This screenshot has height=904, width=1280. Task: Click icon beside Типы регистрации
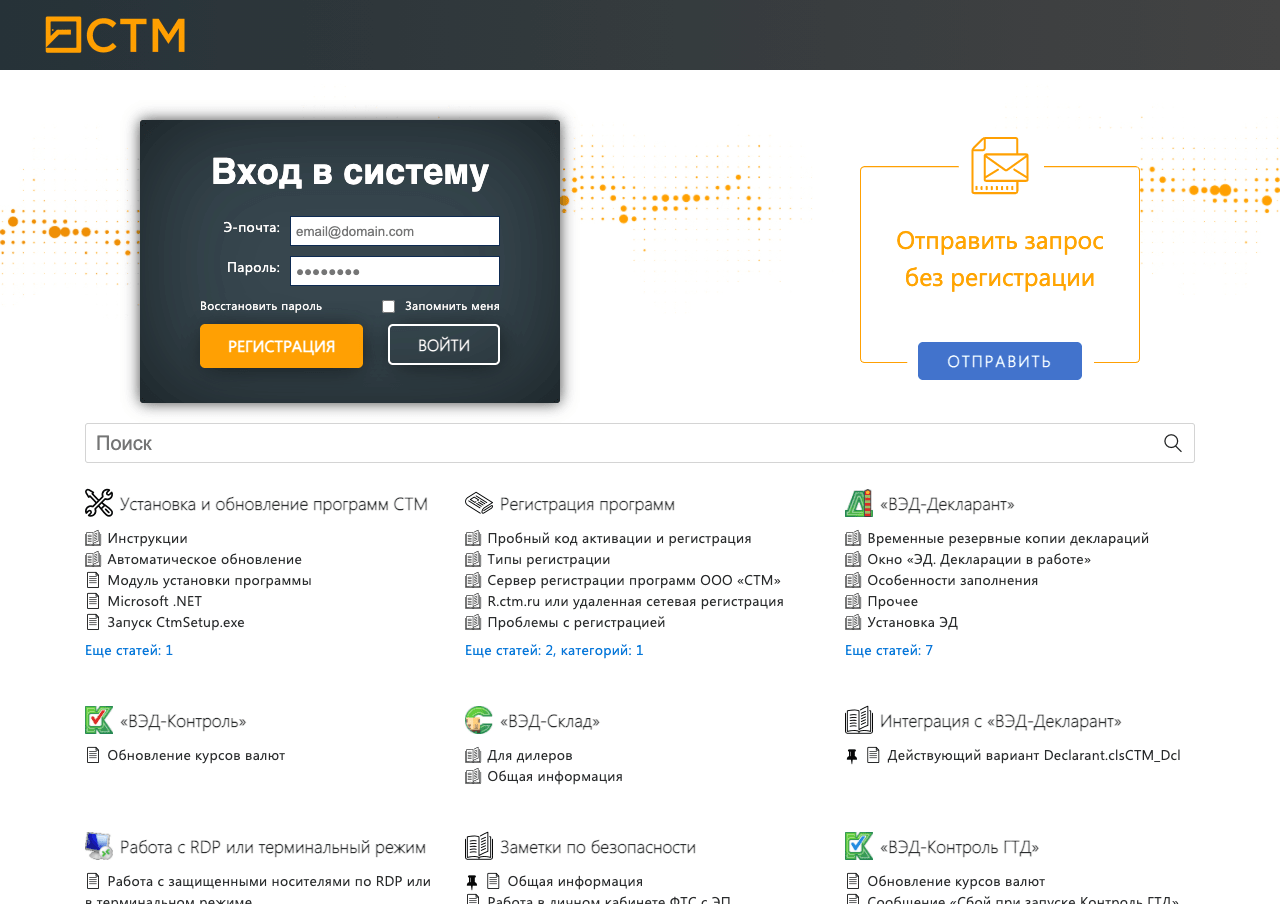click(x=473, y=559)
